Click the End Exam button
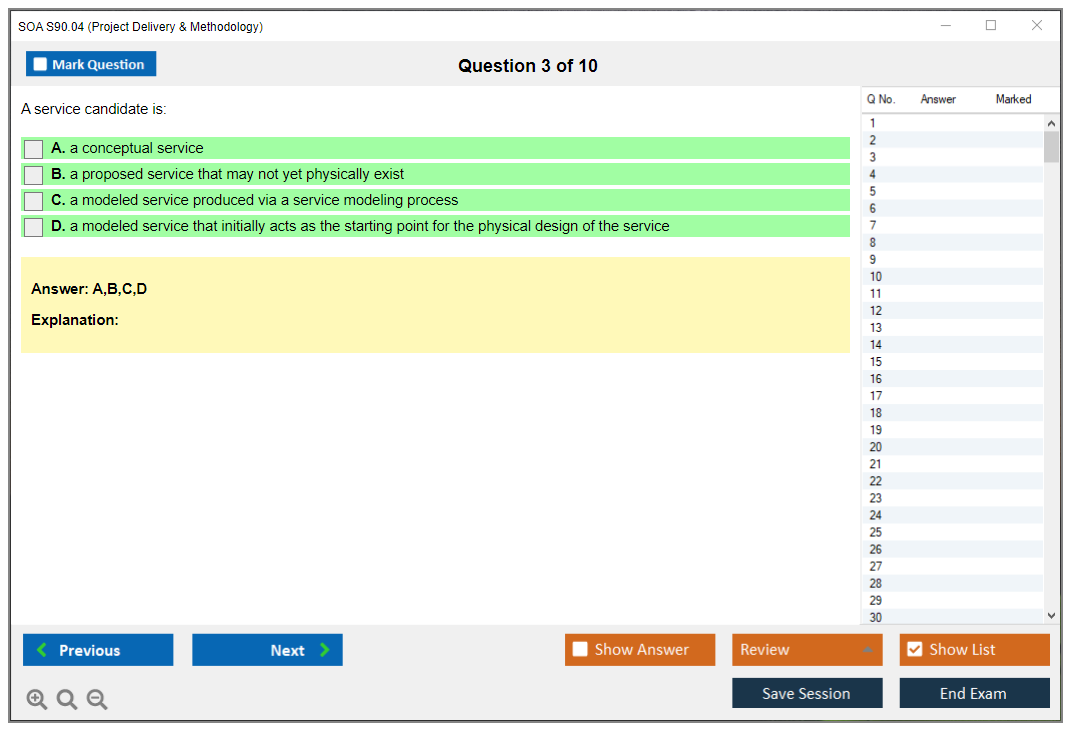Screen dimensions: 1075x735 pos(974,693)
